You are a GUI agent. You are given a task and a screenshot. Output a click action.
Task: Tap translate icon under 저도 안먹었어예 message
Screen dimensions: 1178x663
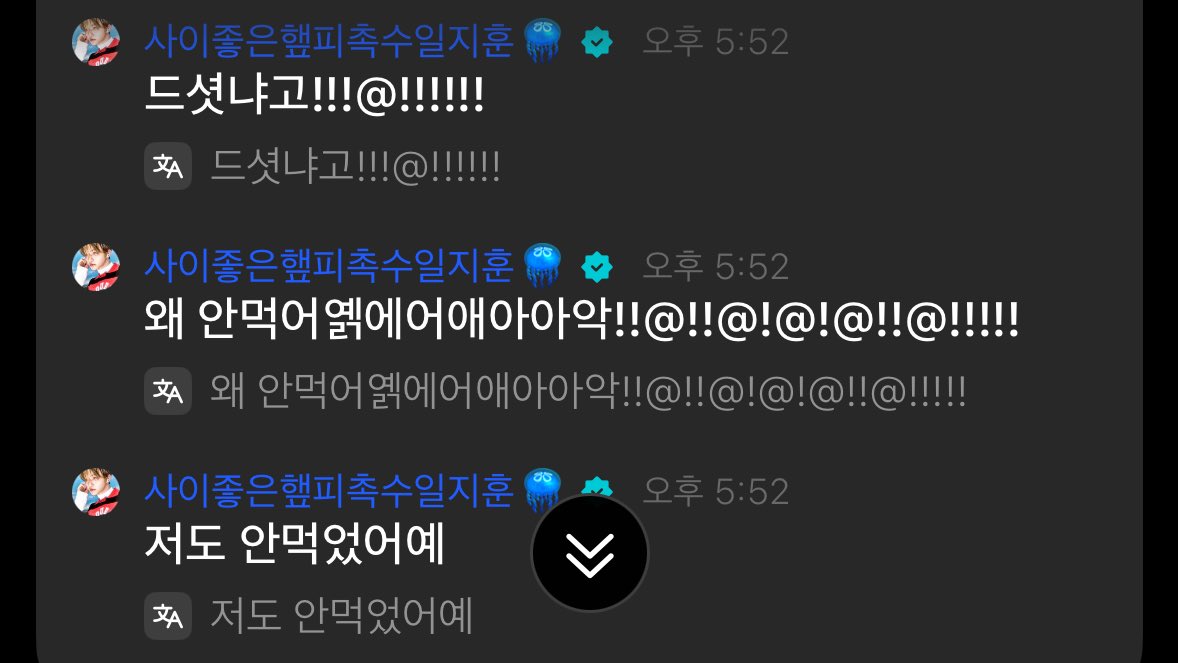(x=168, y=616)
